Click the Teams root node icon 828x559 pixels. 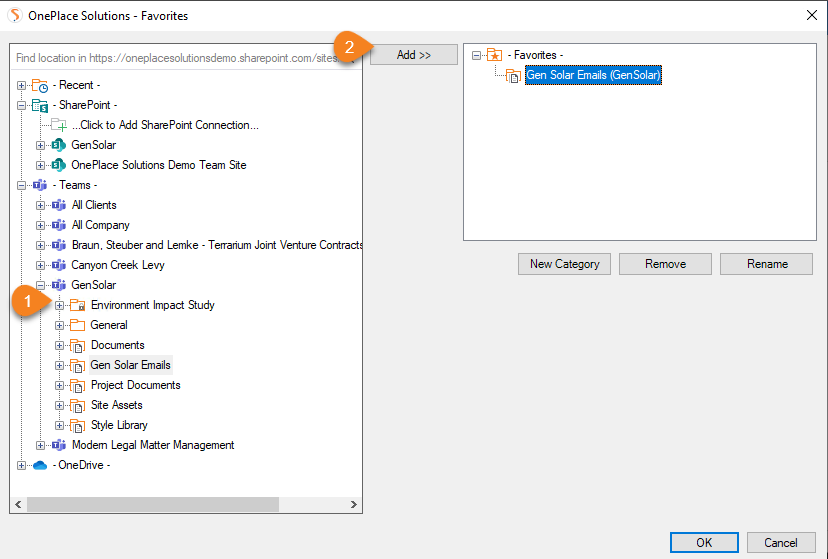click(x=40, y=185)
